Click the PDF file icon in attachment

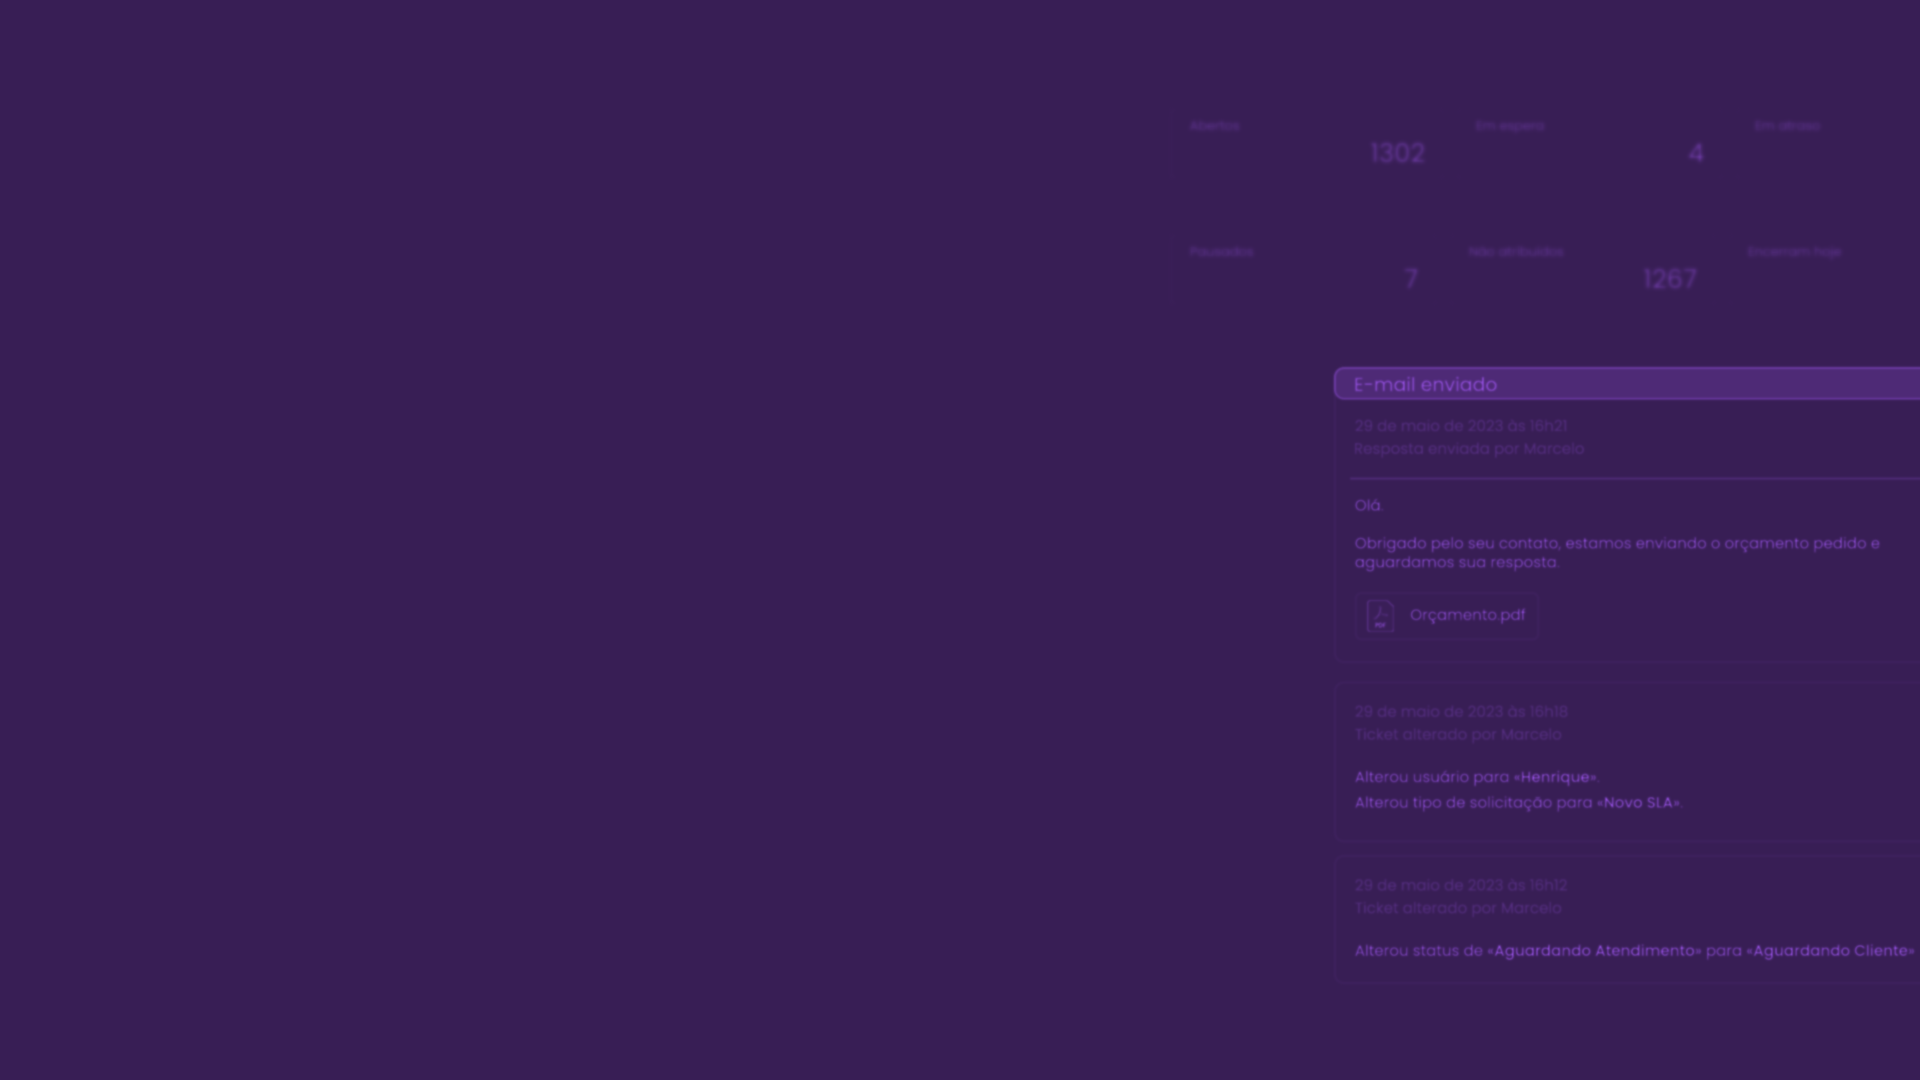[1380, 615]
